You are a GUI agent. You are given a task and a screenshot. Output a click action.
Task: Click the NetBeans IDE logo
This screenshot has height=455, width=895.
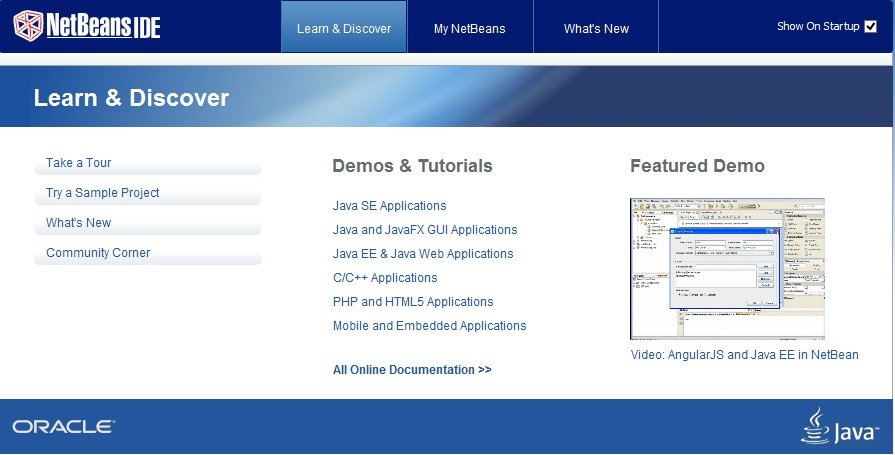click(x=87, y=26)
